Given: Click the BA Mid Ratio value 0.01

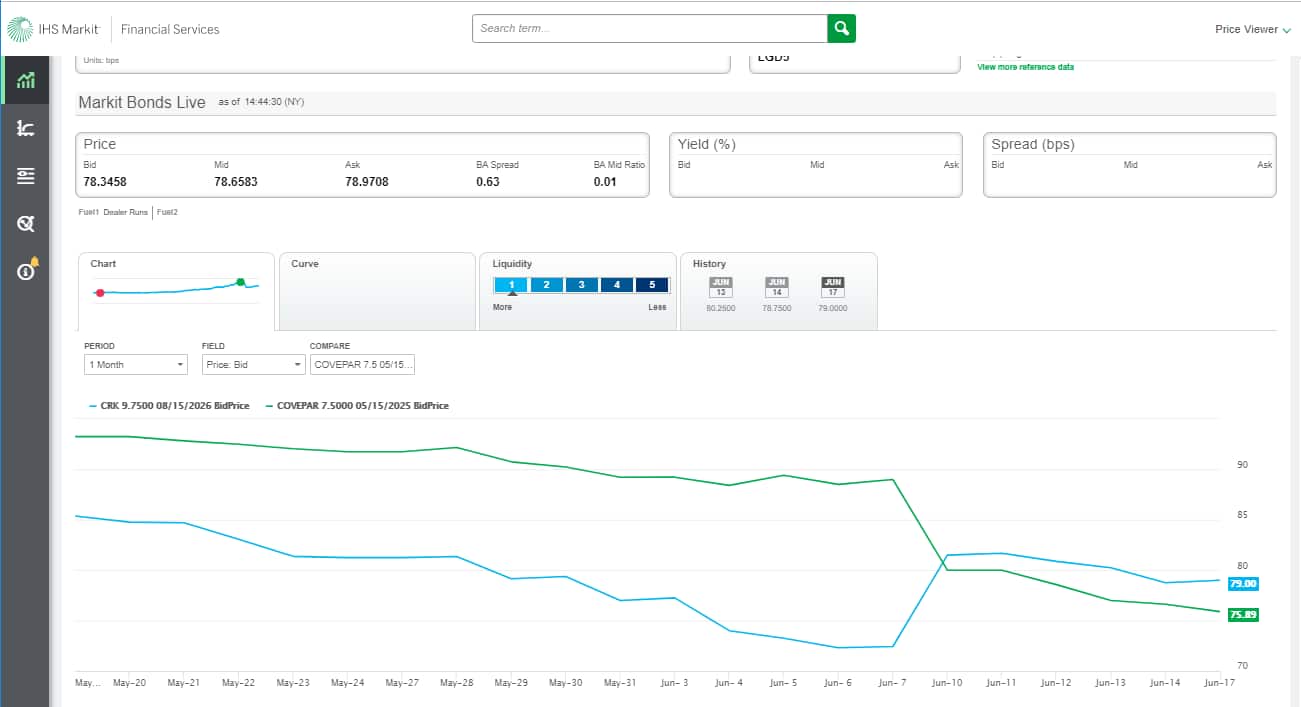Looking at the screenshot, I should (x=605, y=182).
